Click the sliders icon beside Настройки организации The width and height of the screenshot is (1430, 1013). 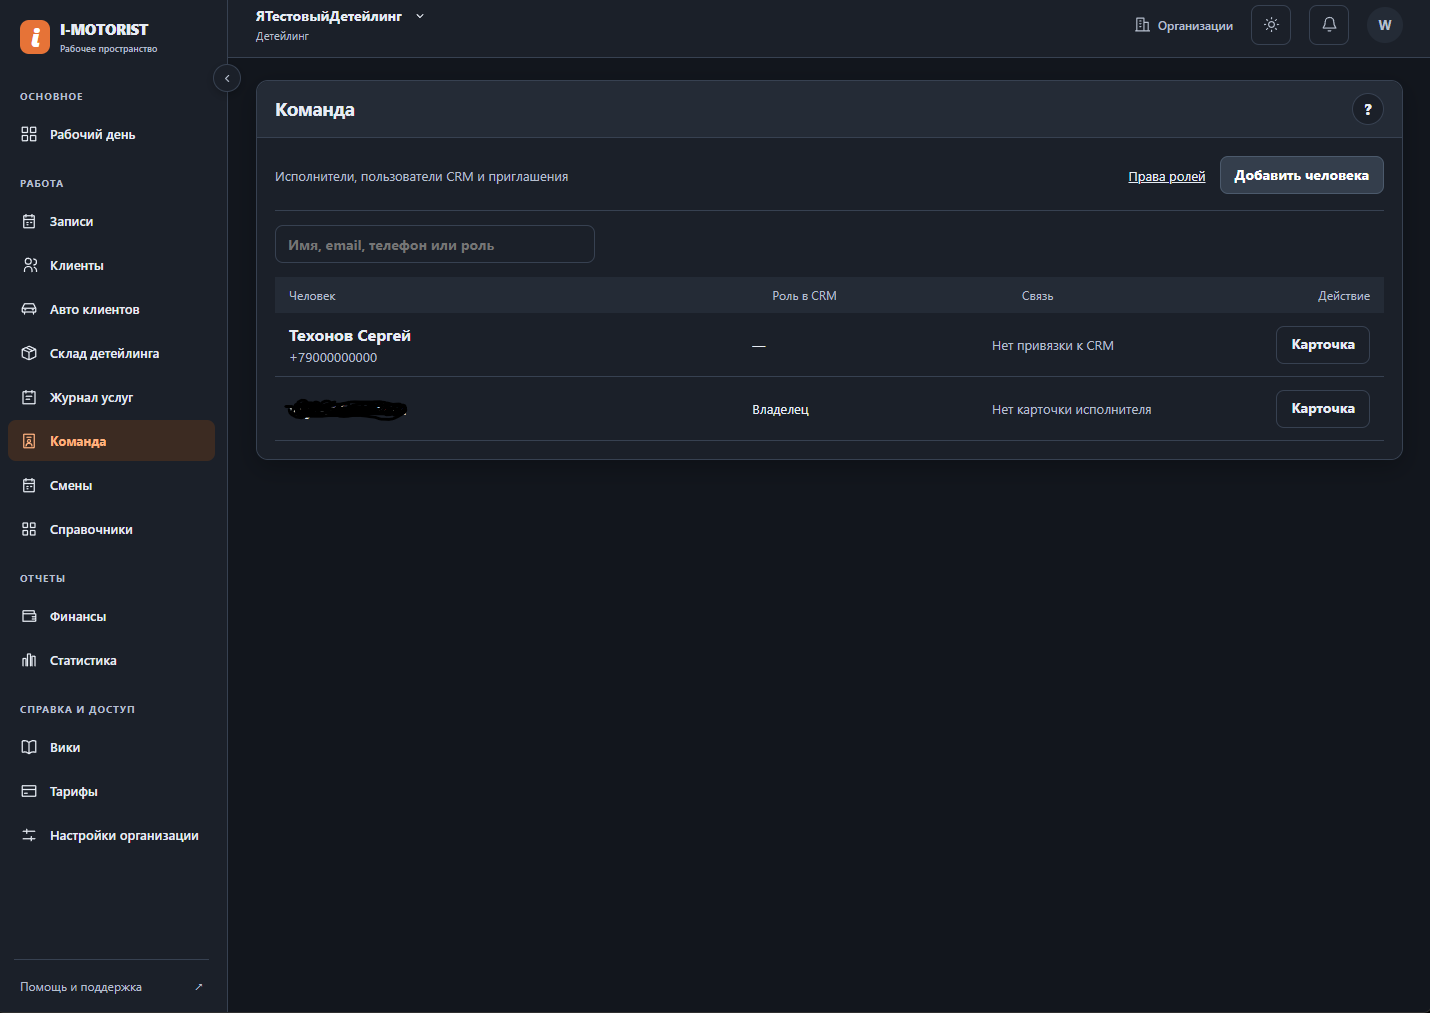point(29,835)
